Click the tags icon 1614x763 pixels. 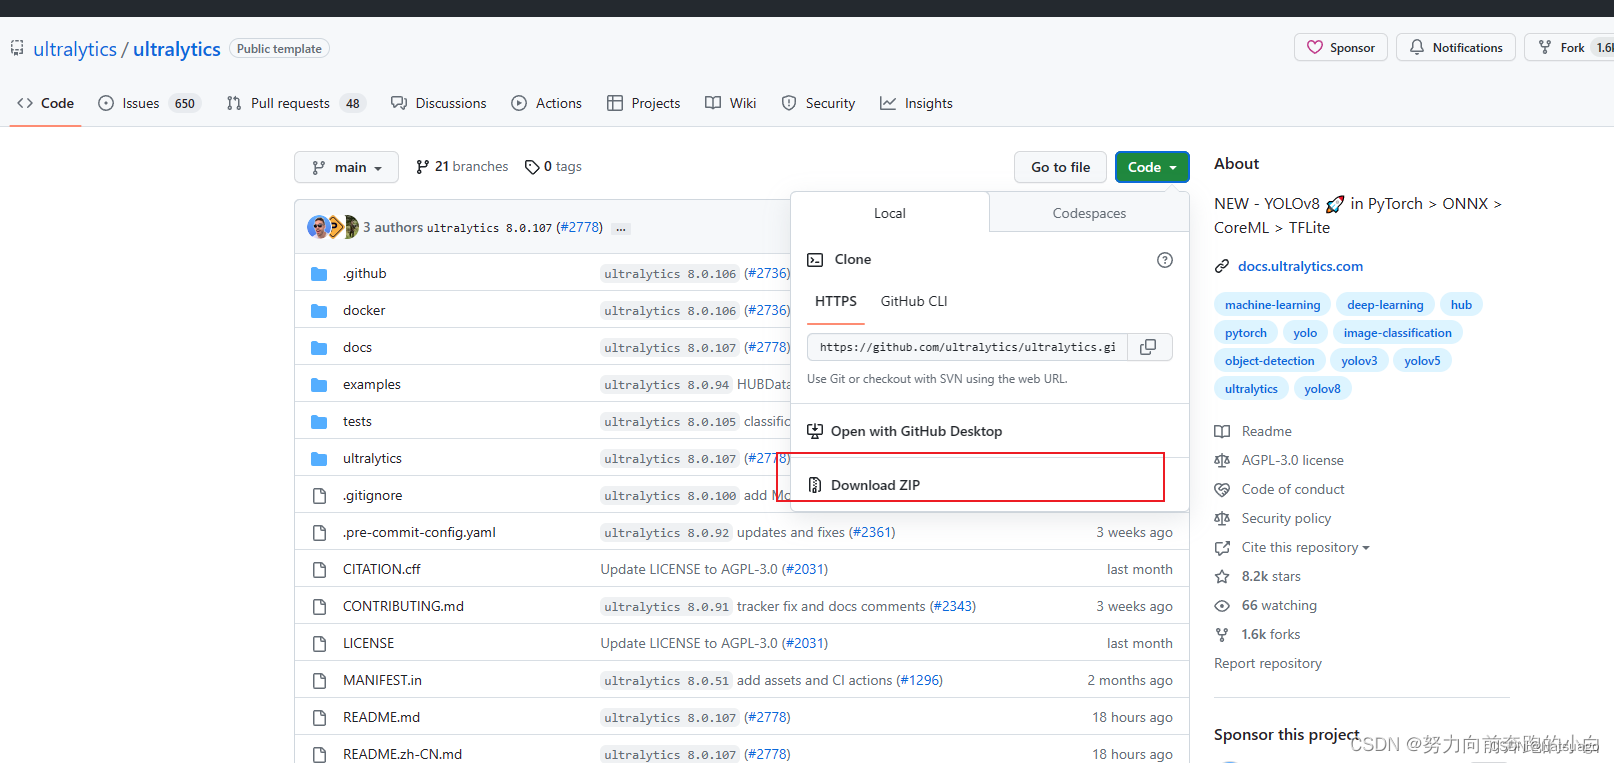click(532, 167)
